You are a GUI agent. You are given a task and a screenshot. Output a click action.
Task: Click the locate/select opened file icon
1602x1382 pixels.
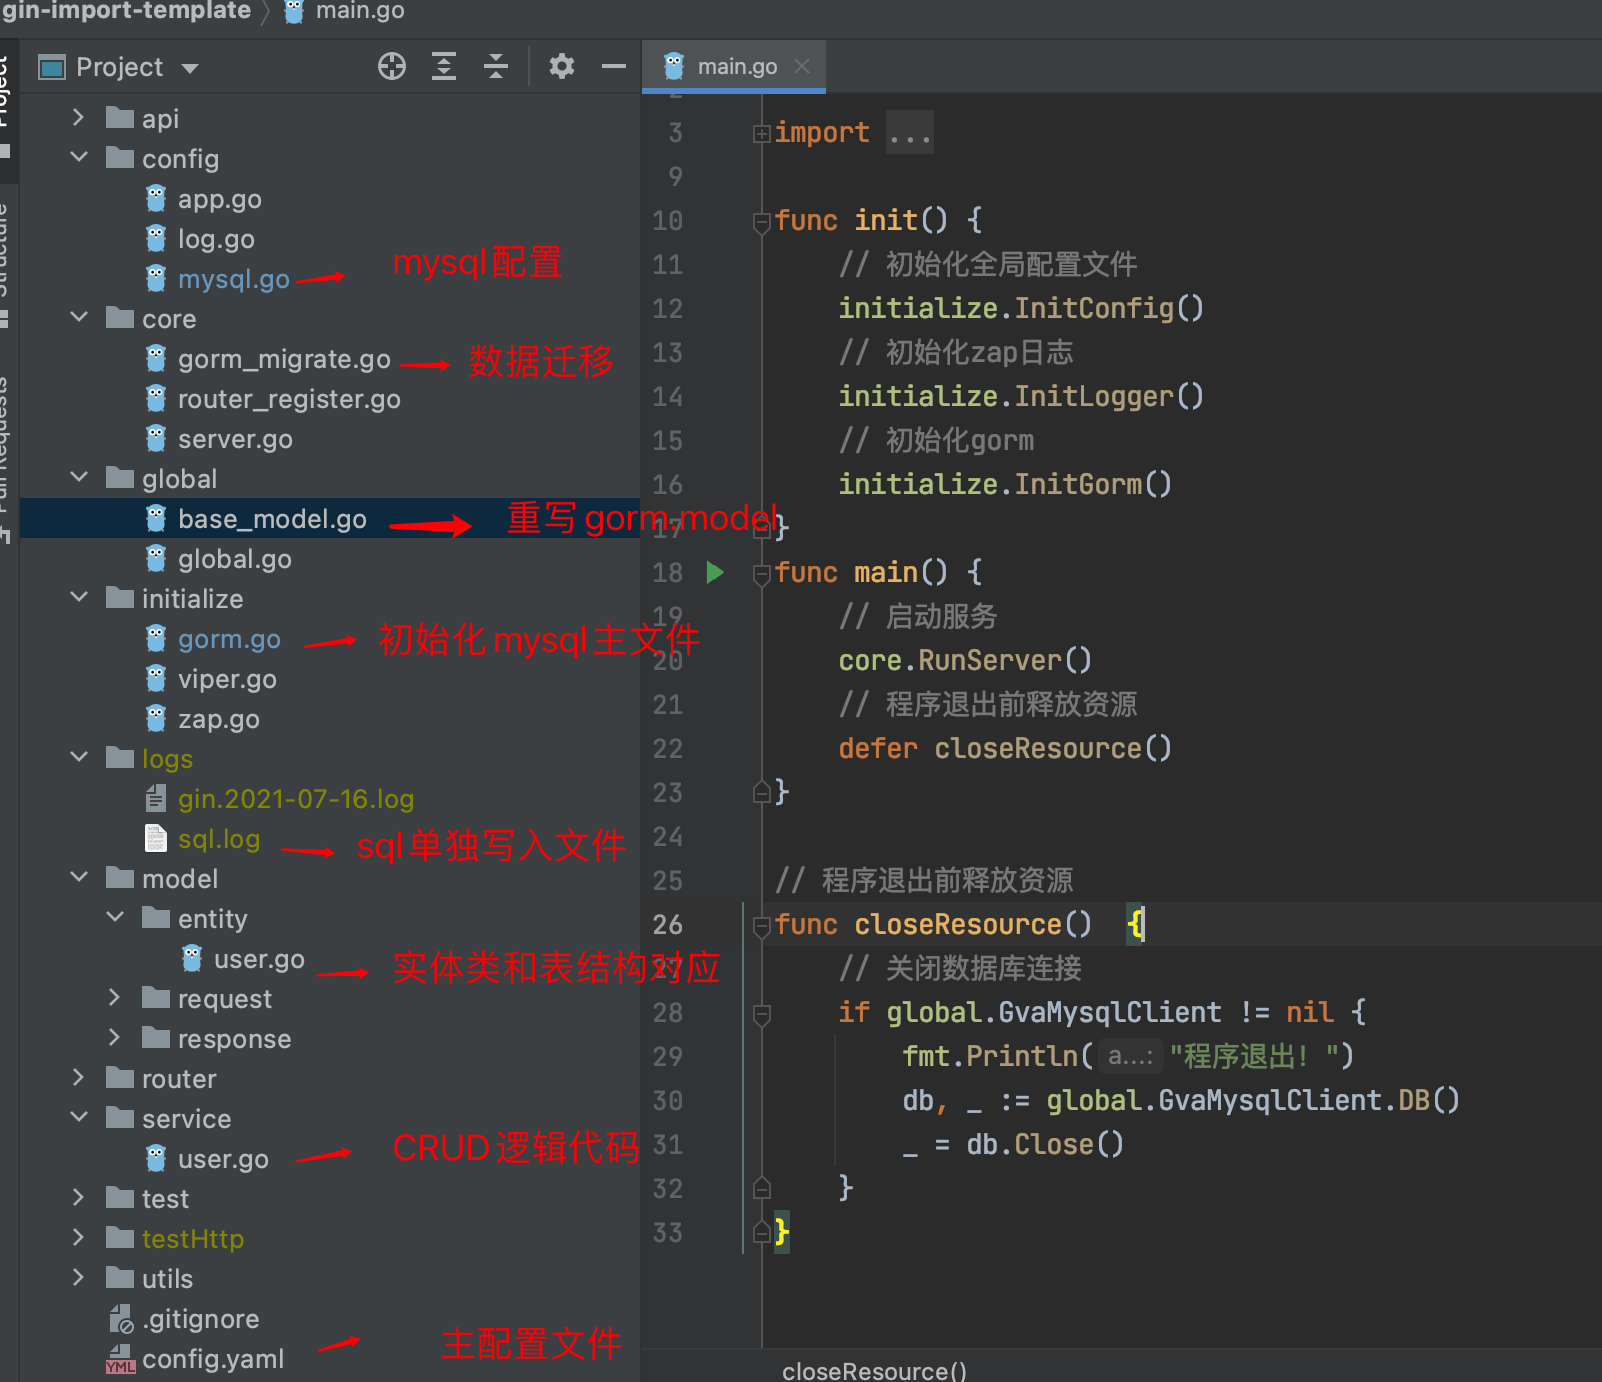(392, 67)
